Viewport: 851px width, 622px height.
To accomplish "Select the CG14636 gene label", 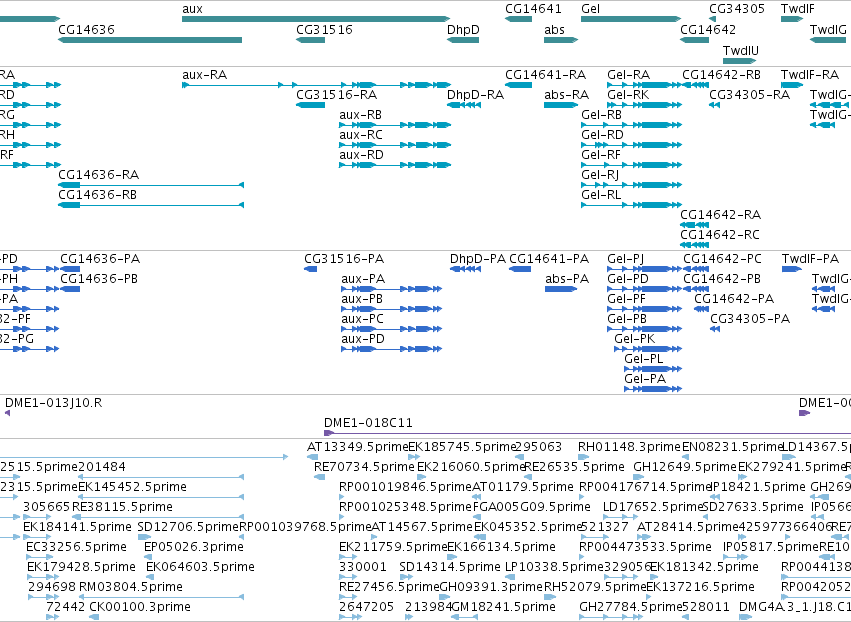I will point(86,29).
